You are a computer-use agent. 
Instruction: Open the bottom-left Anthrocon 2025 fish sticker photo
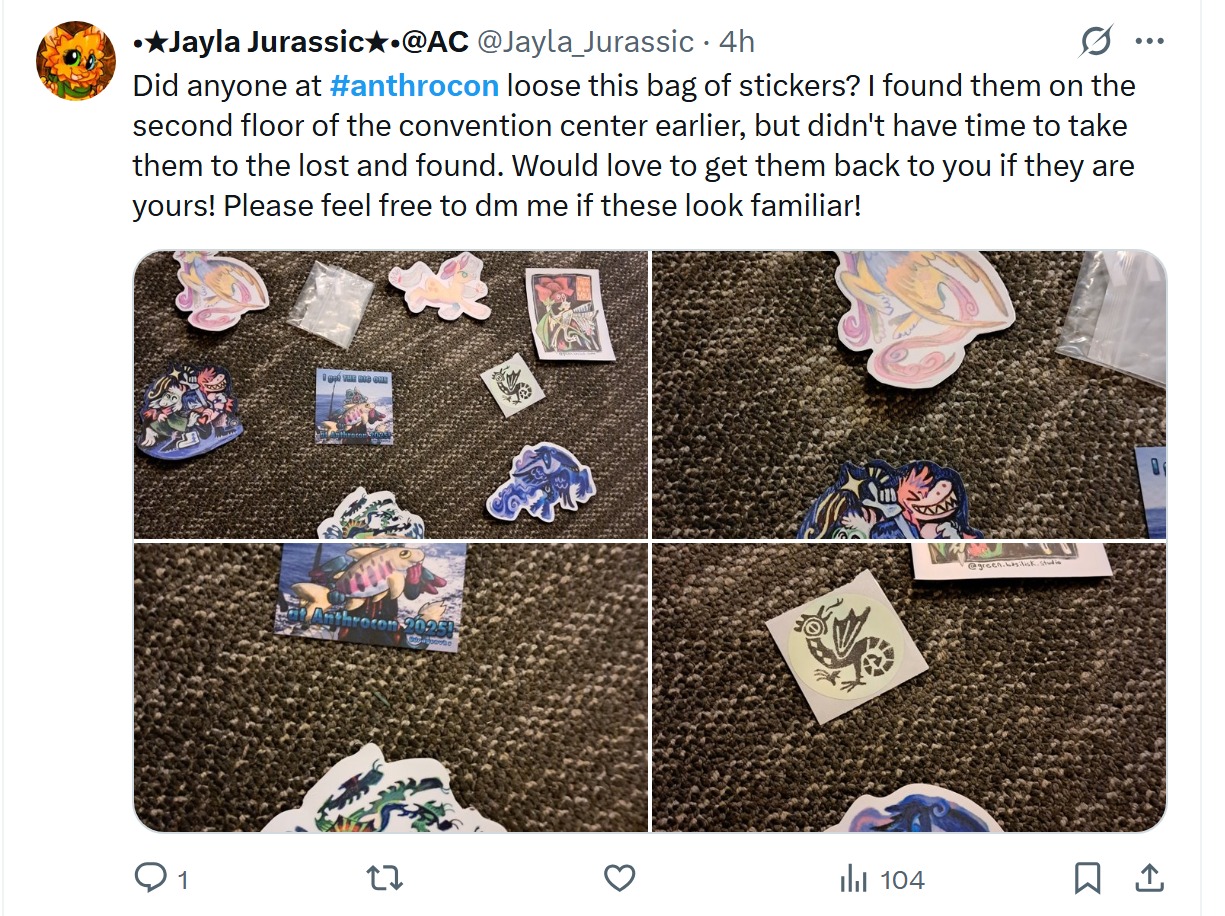[x=391, y=687]
